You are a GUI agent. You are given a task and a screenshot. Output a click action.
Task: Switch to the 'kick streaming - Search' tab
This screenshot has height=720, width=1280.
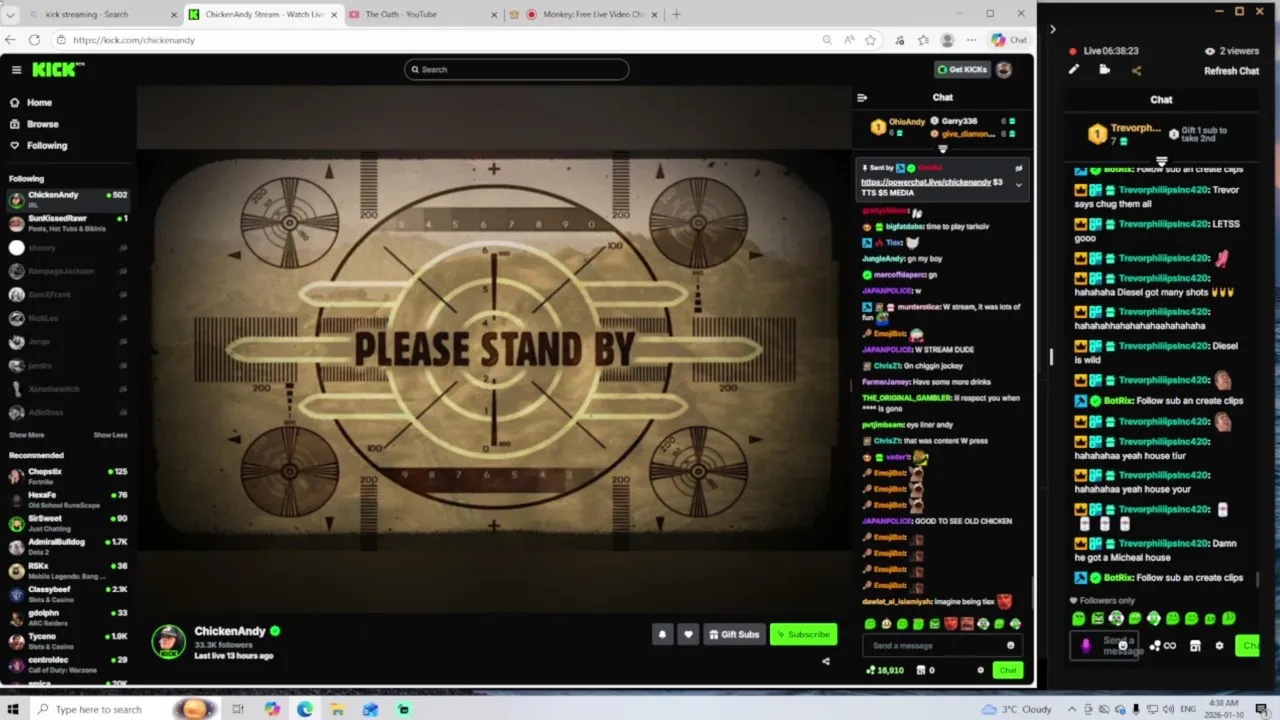tap(103, 14)
